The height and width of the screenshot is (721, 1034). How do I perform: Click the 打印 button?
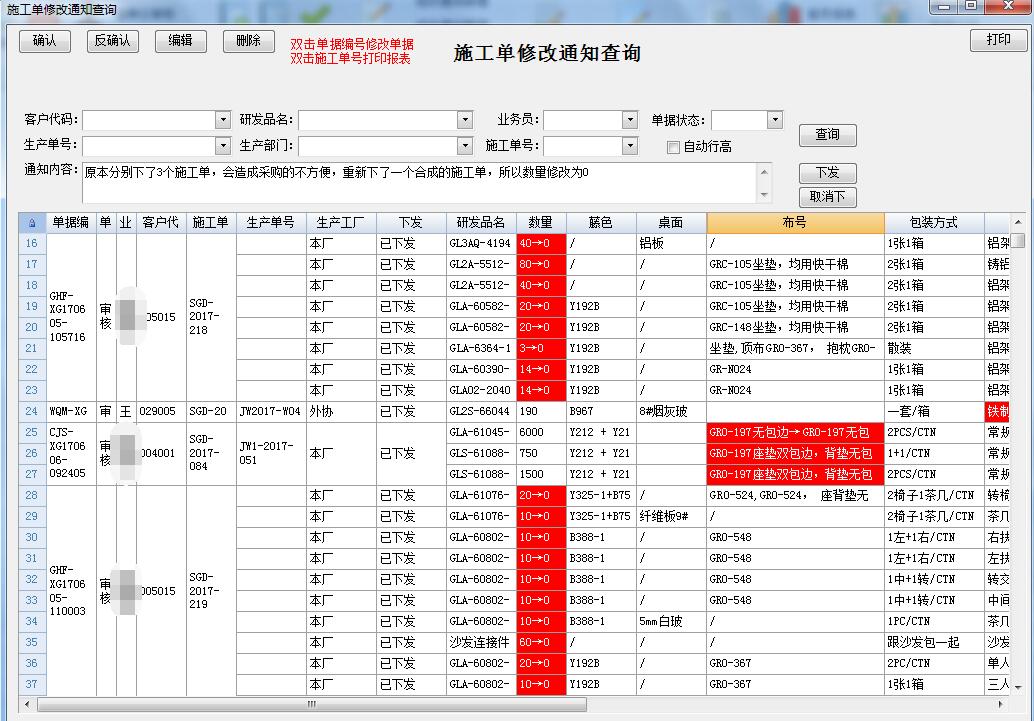[998, 40]
